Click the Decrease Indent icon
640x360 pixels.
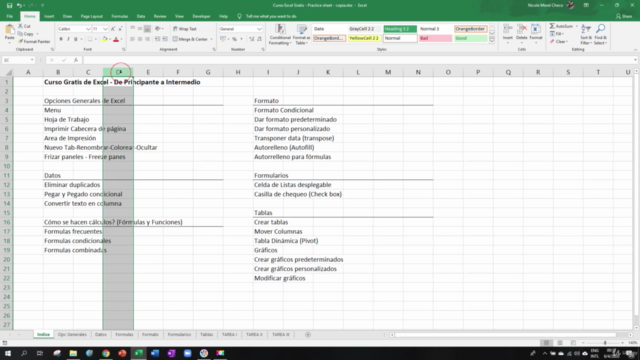tap(158, 39)
